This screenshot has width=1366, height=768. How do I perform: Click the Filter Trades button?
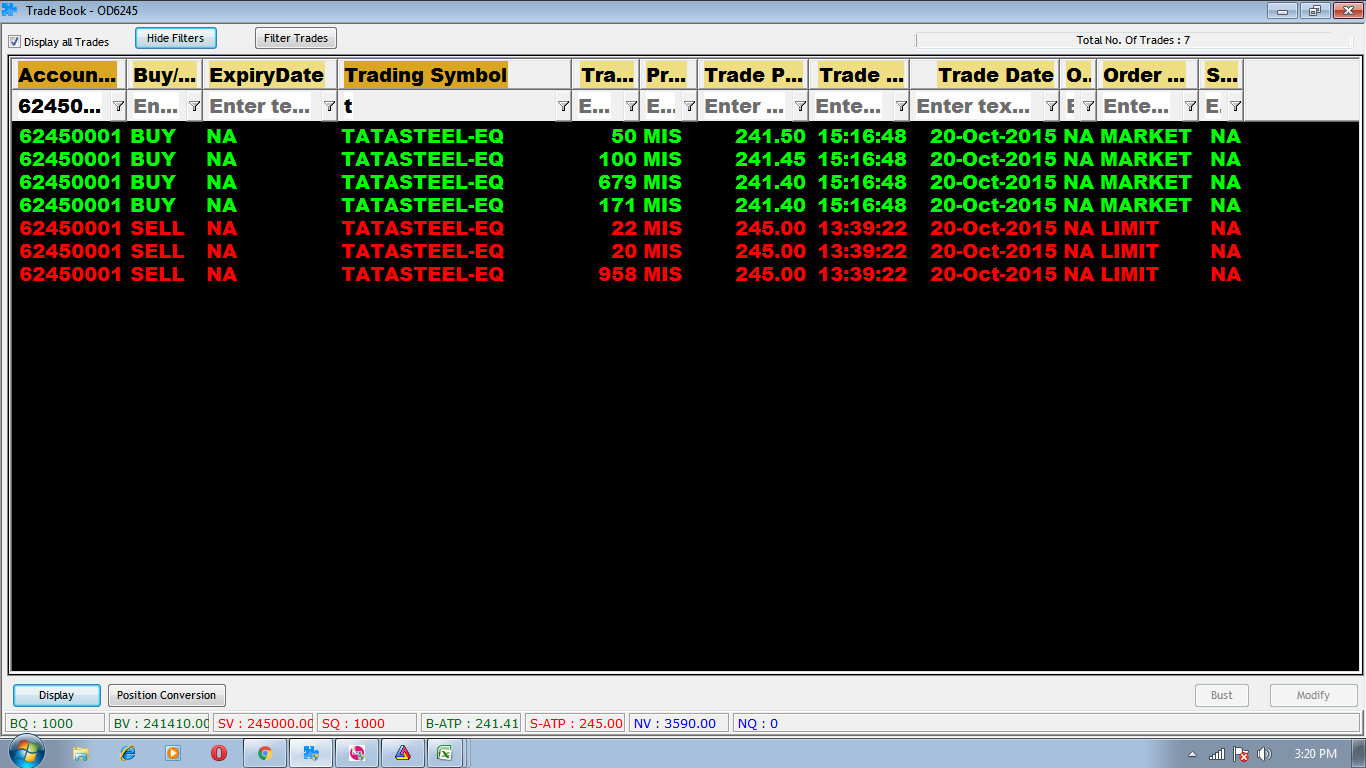(296, 38)
